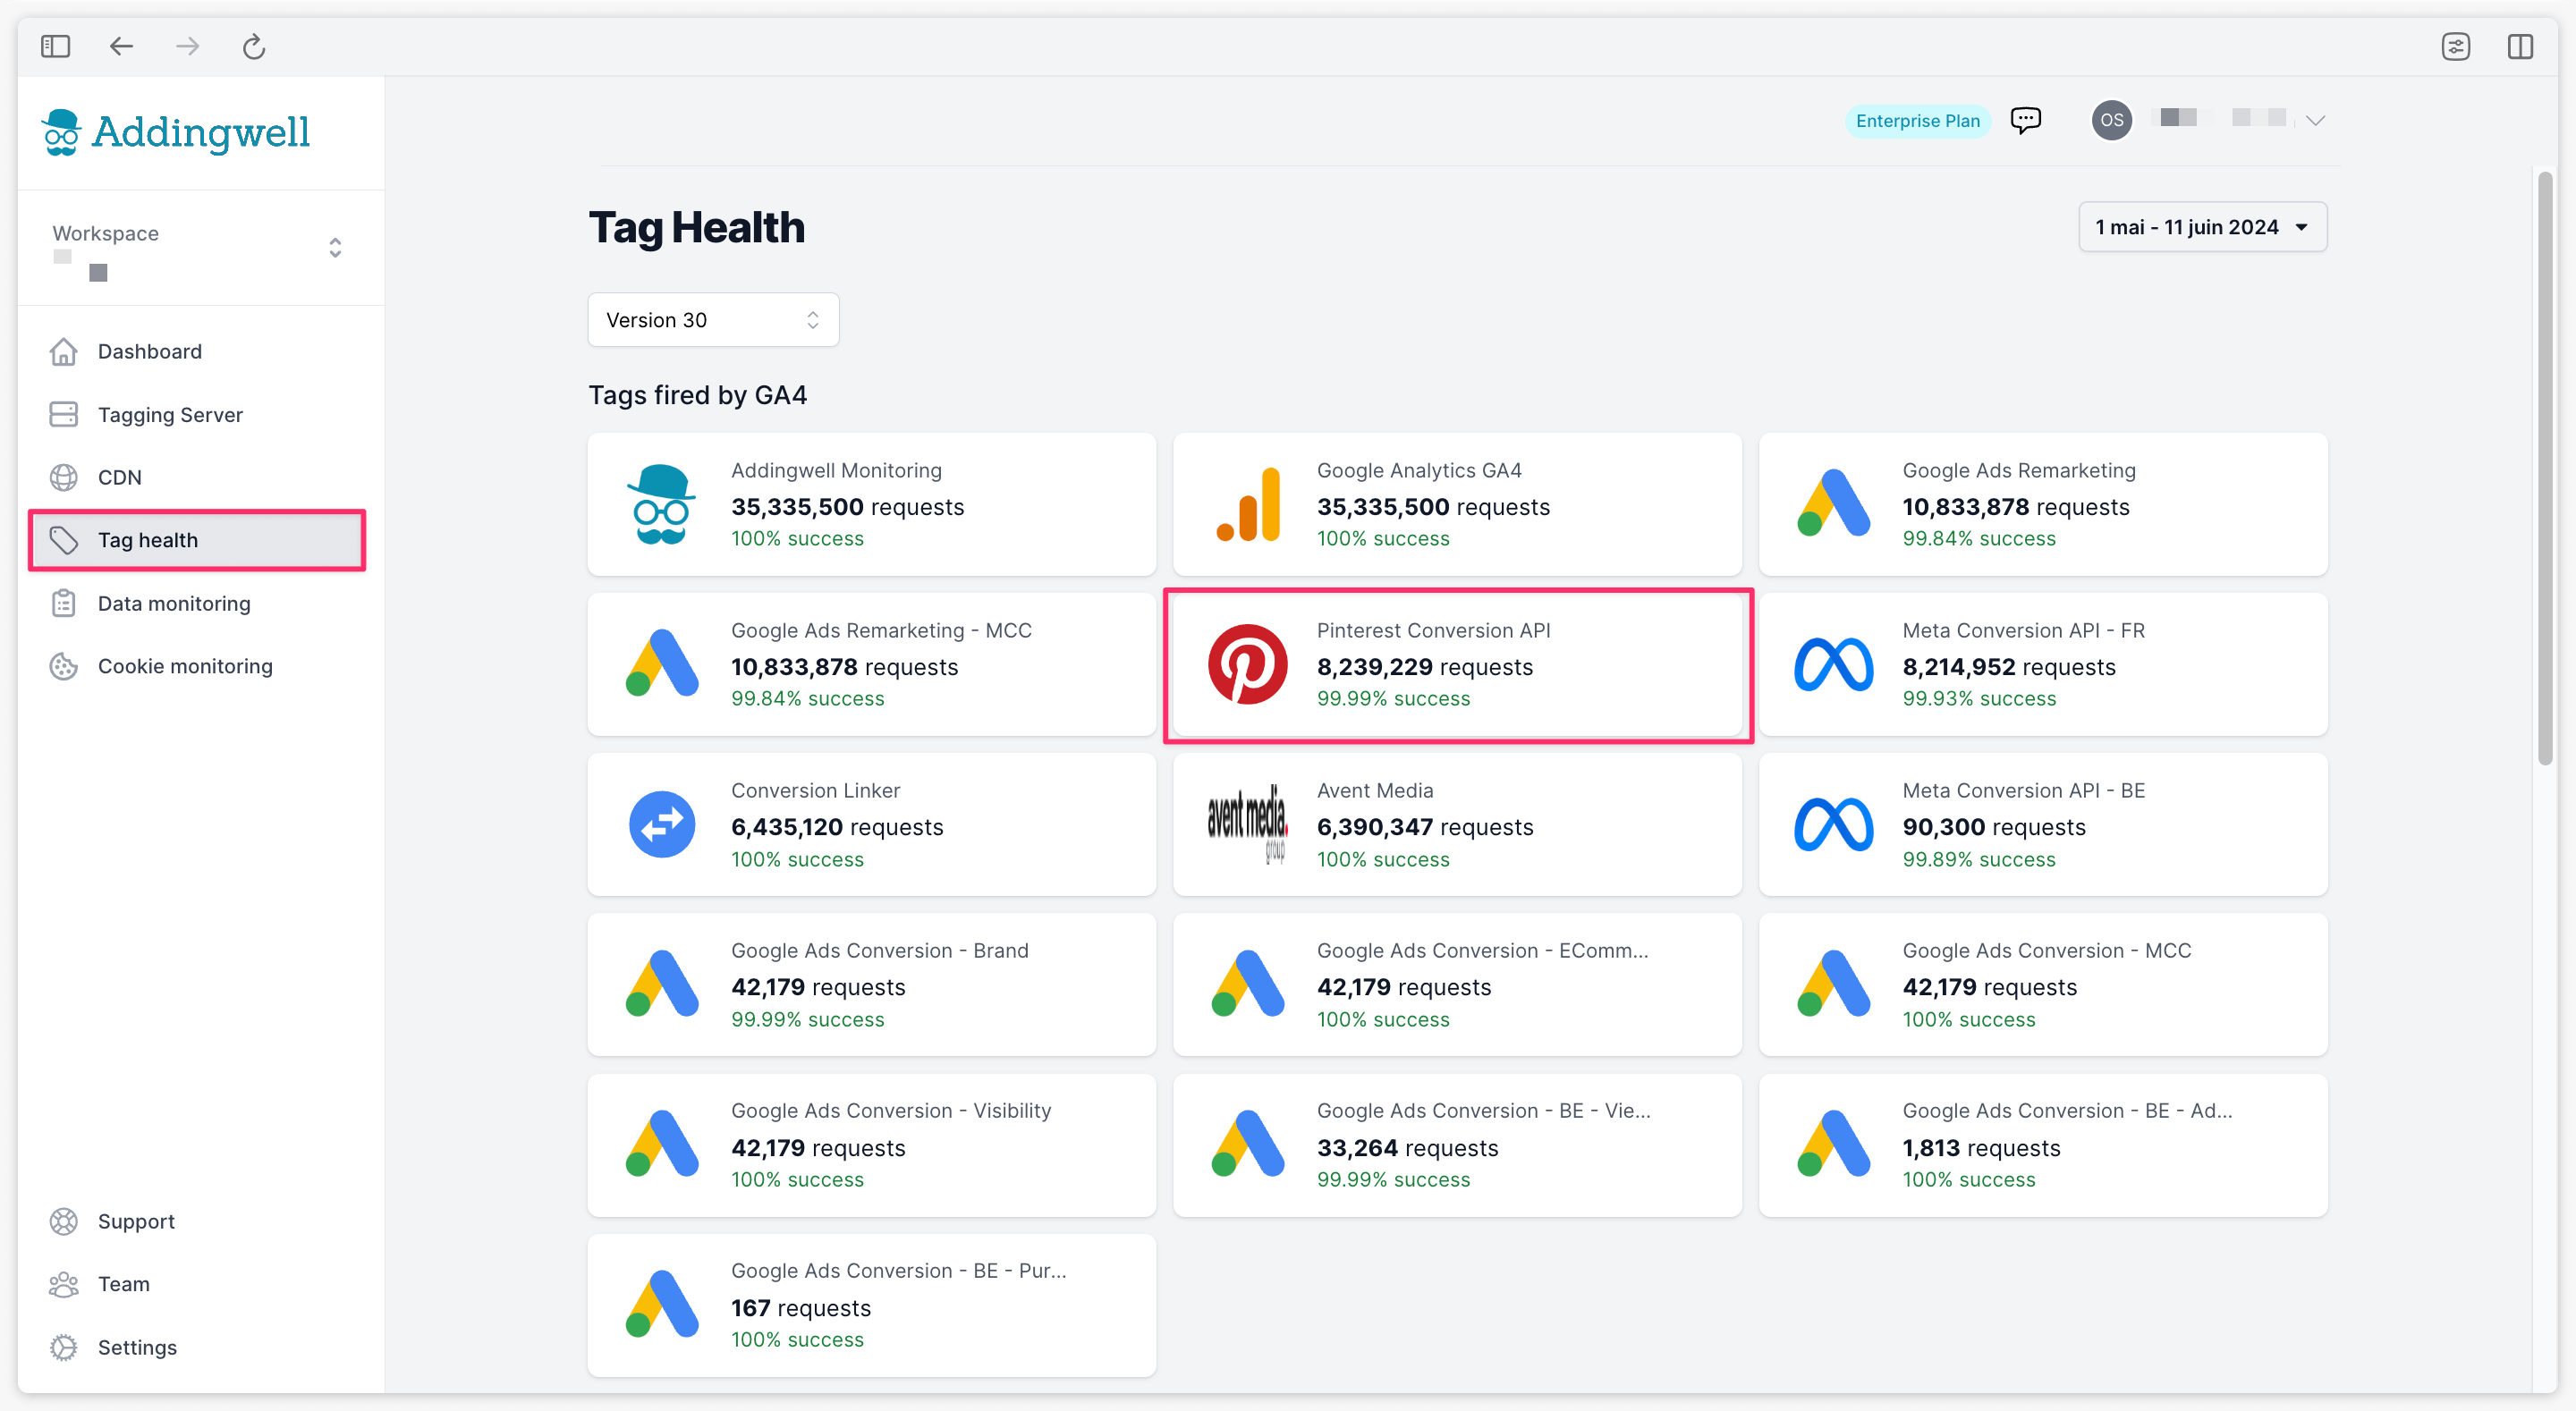Click the 1,813 requests value

pos(1981,1147)
